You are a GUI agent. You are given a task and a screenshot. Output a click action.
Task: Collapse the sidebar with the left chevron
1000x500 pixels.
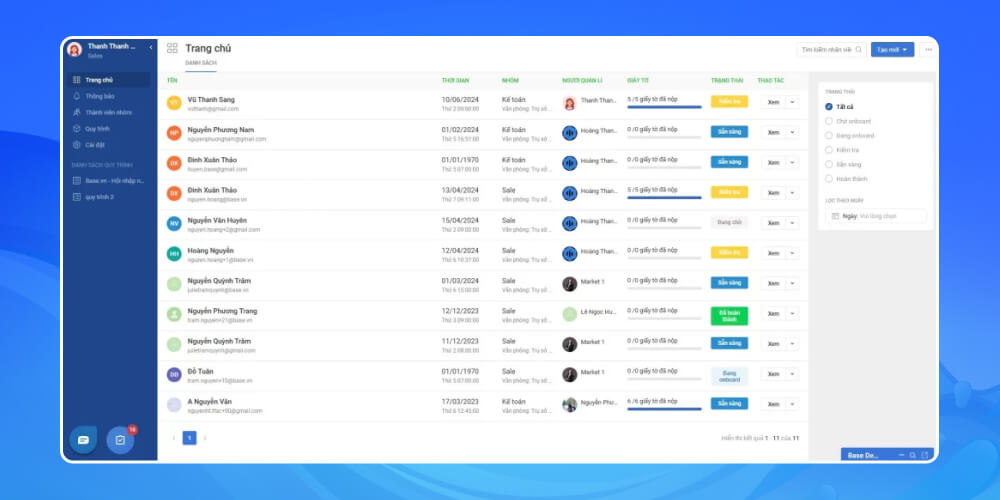[x=151, y=47]
